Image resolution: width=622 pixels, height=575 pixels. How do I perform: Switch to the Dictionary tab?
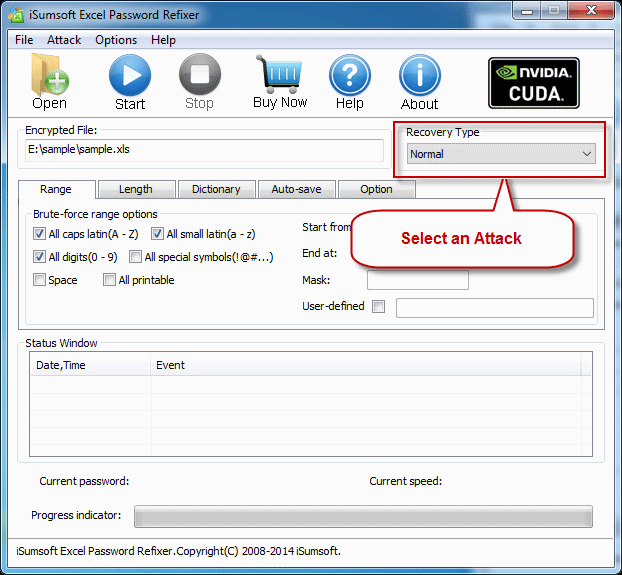(x=216, y=189)
